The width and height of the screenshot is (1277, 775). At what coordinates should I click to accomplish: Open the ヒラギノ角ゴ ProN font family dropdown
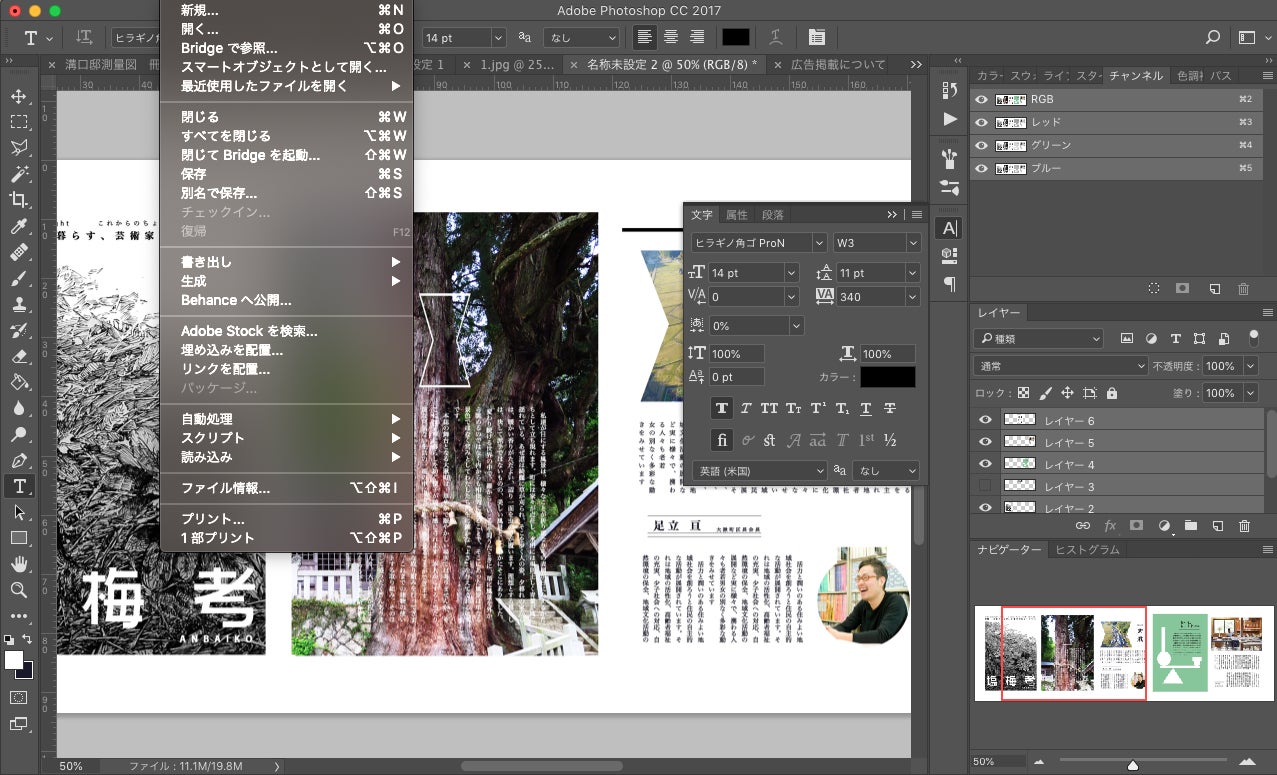(x=758, y=243)
